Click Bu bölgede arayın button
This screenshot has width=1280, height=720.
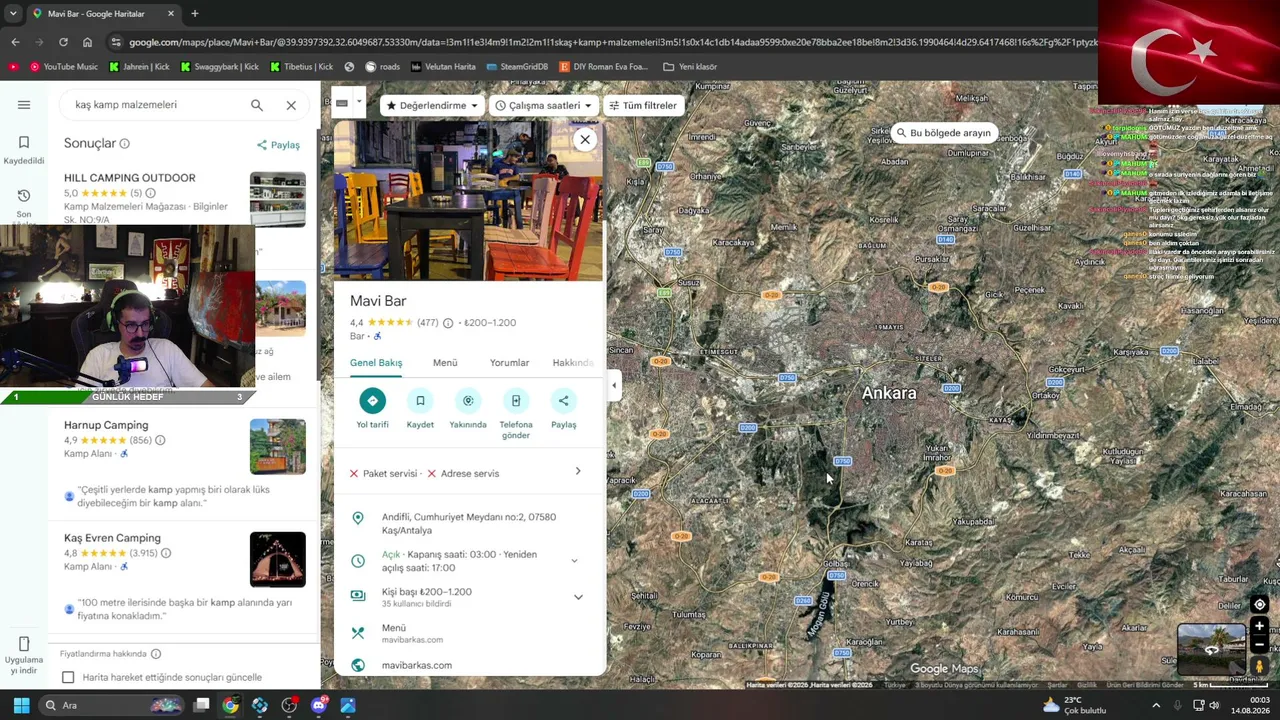point(942,133)
